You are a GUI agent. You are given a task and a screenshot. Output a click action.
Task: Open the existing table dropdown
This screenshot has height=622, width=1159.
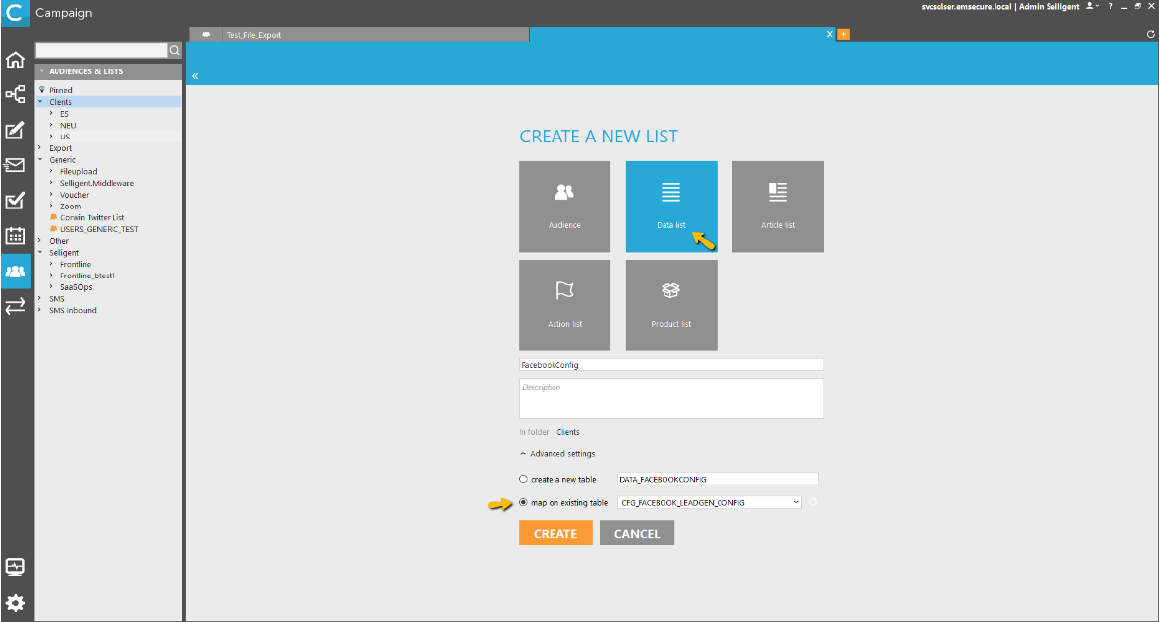710,502
